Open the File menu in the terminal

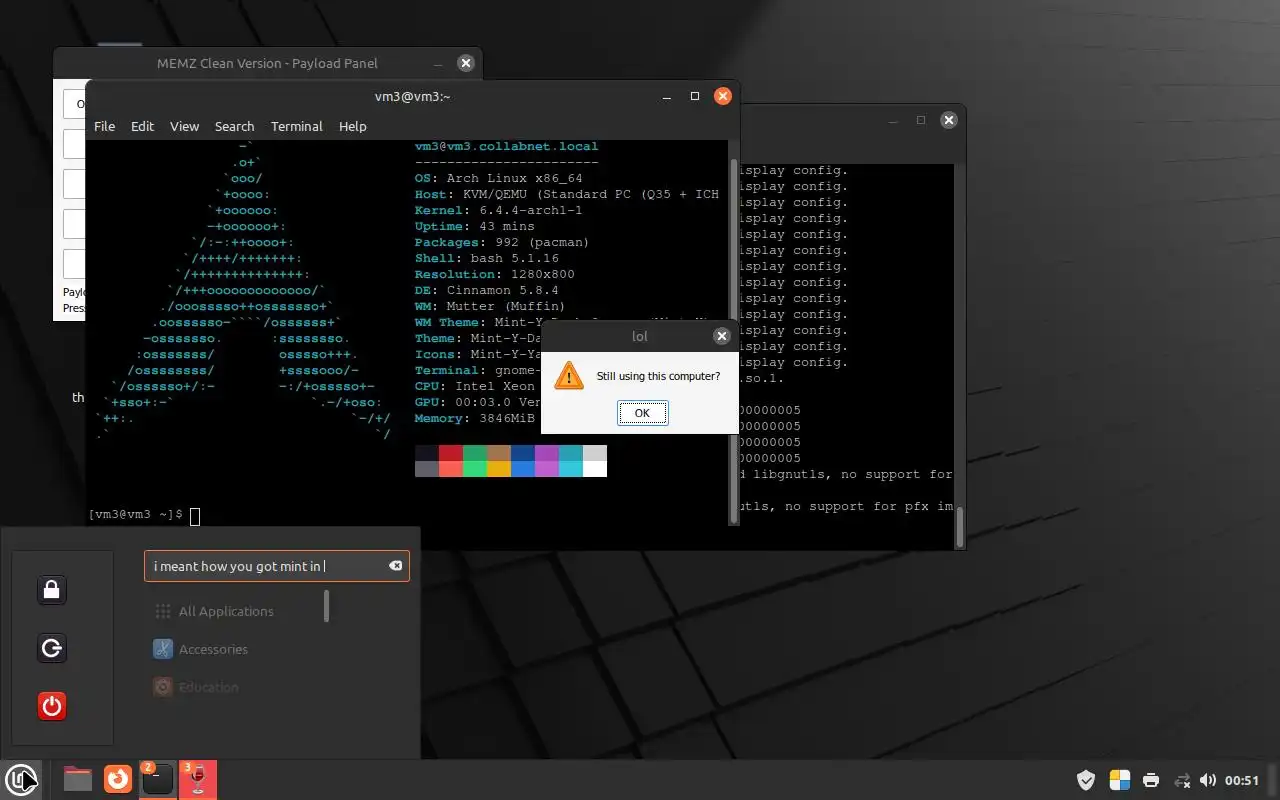tap(104, 126)
